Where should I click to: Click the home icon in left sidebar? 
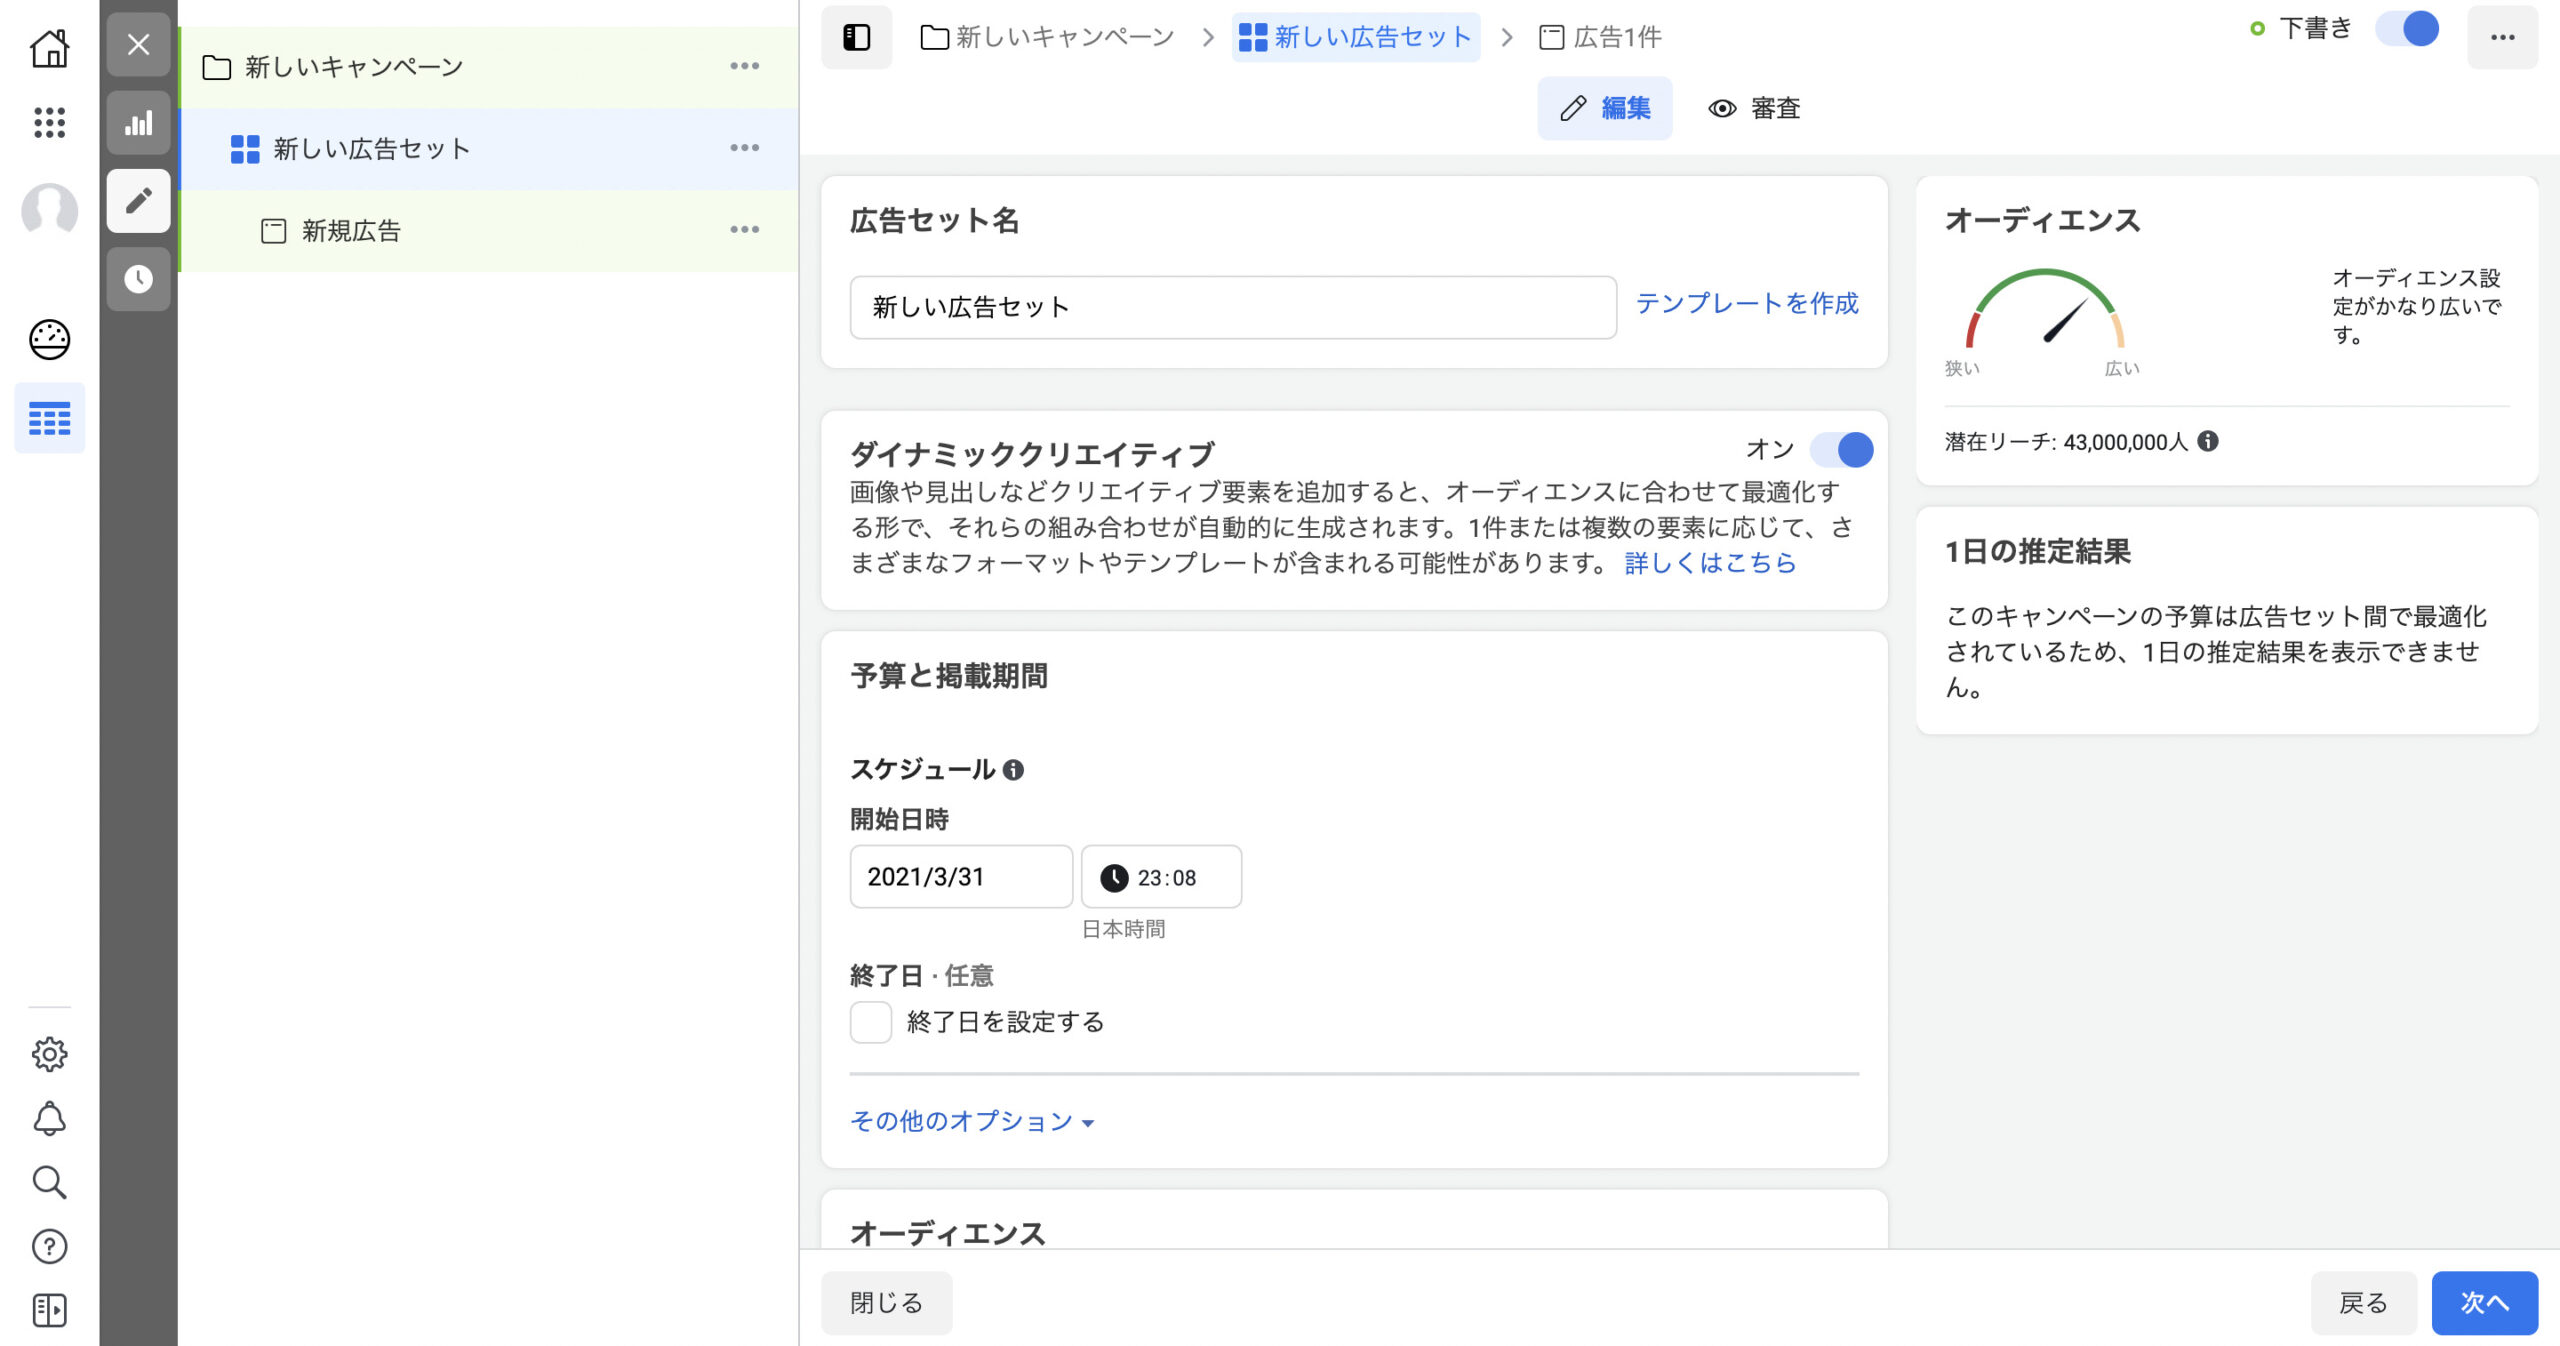pyautogui.click(x=49, y=47)
